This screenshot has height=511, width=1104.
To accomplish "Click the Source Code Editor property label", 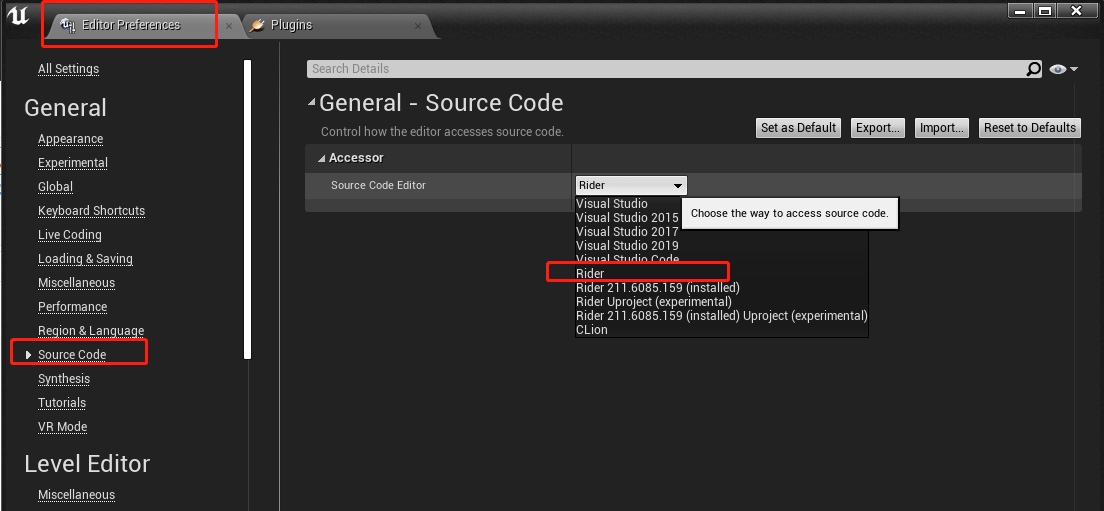I will point(378,185).
